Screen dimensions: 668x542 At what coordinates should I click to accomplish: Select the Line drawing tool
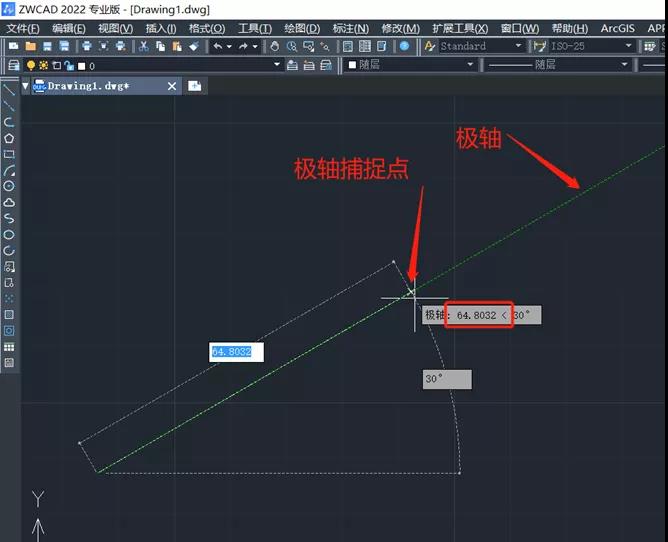[9, 90]
